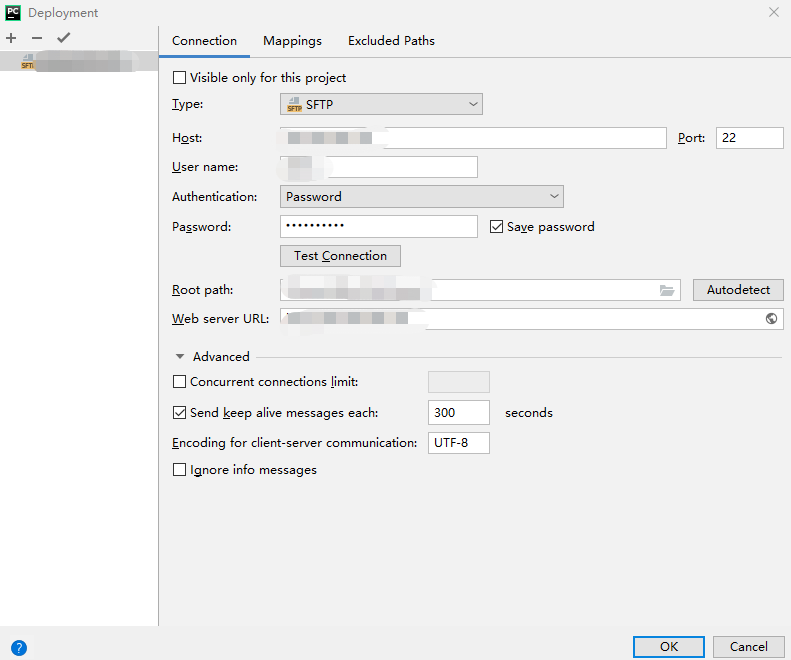
Task: Close the Deployment dialog
Action: [774, 12]
